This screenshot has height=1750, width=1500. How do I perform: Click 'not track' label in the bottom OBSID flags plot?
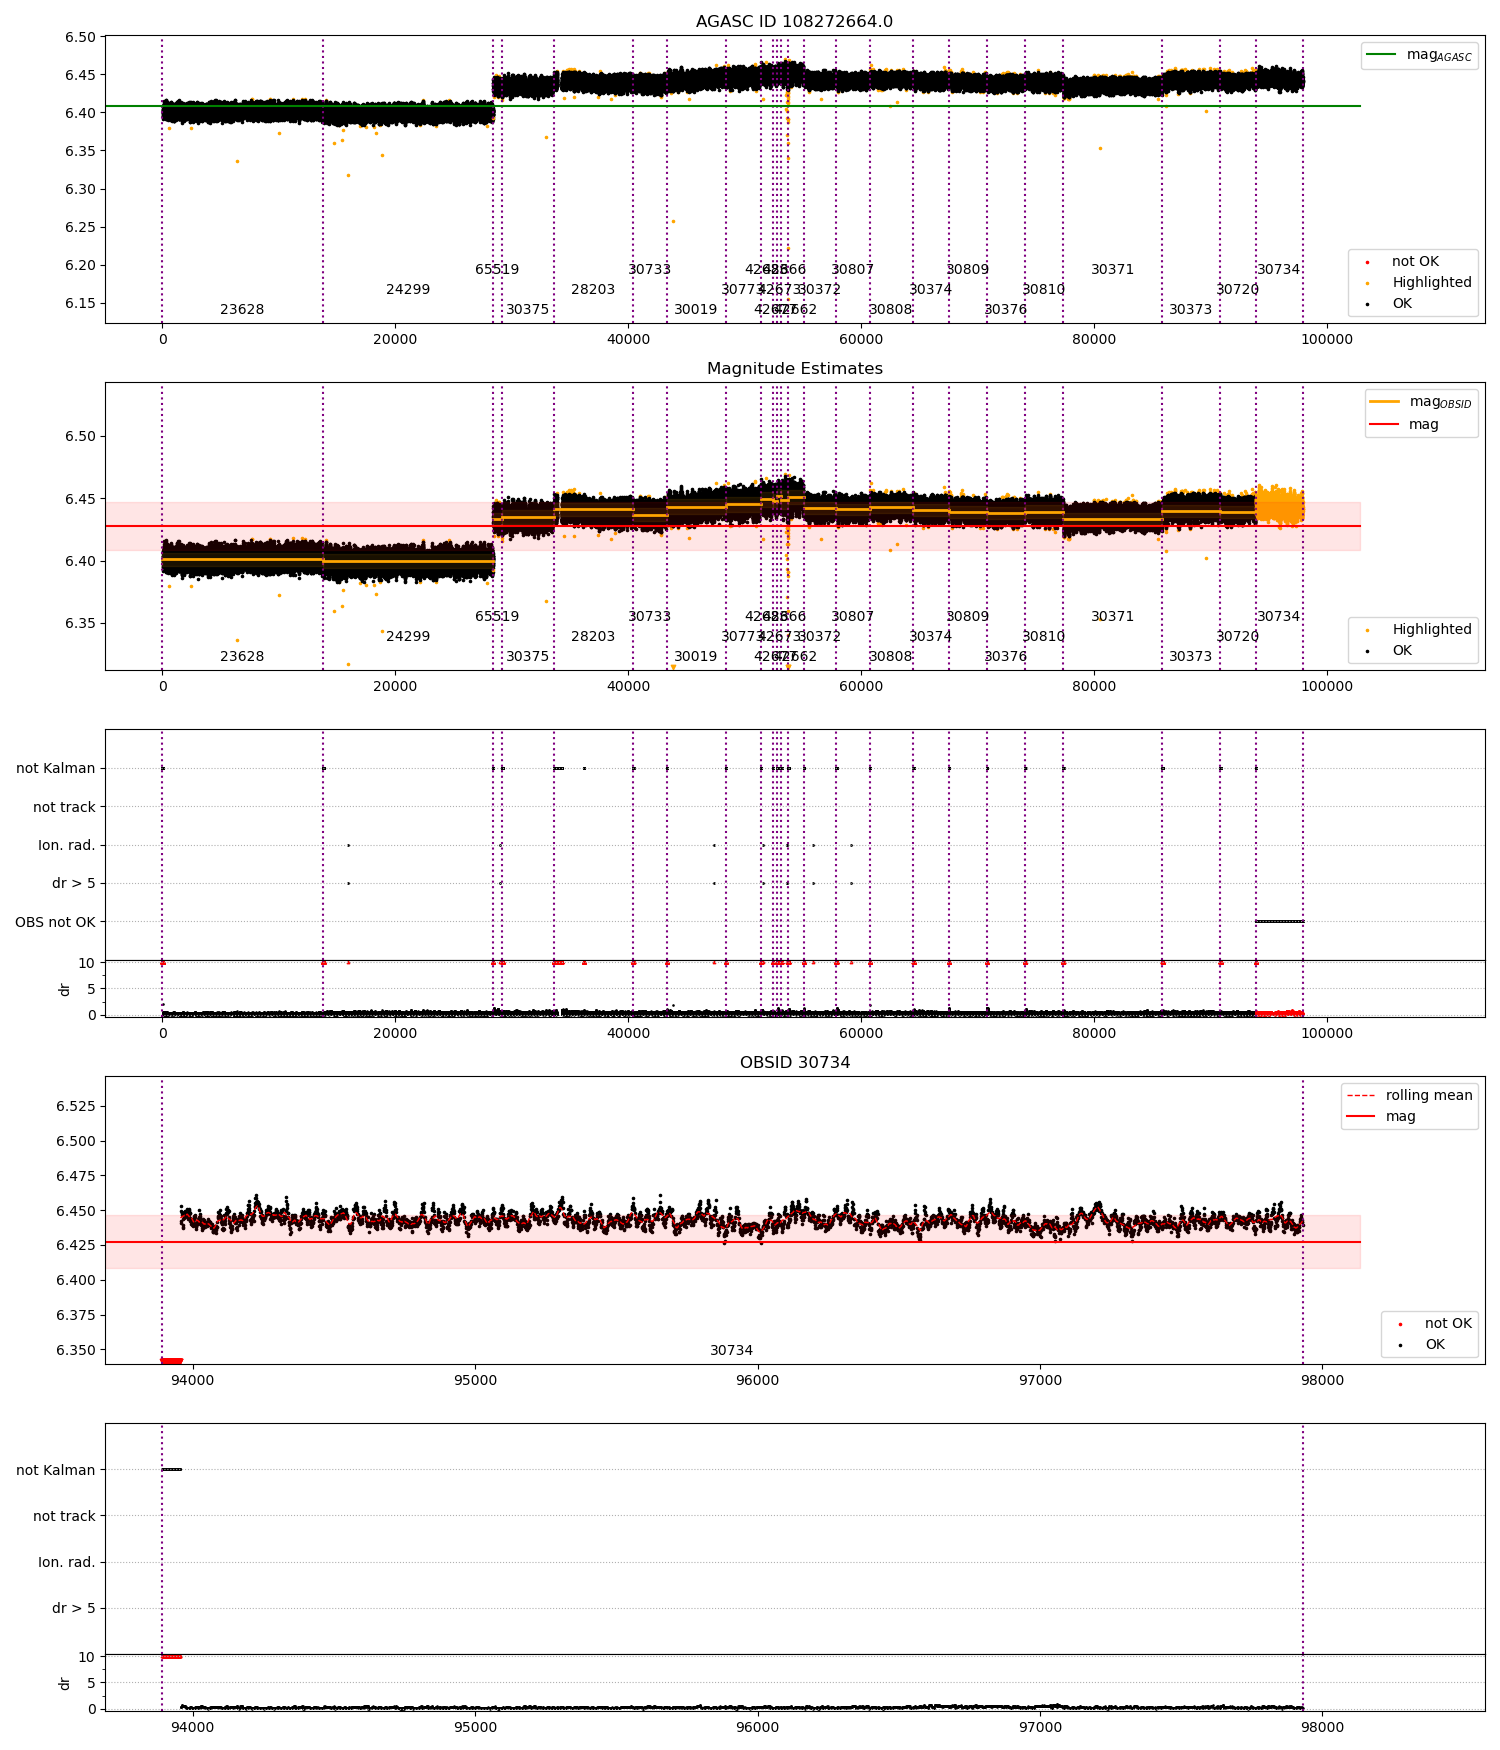pyautogui.click(x=64, y=1516)
